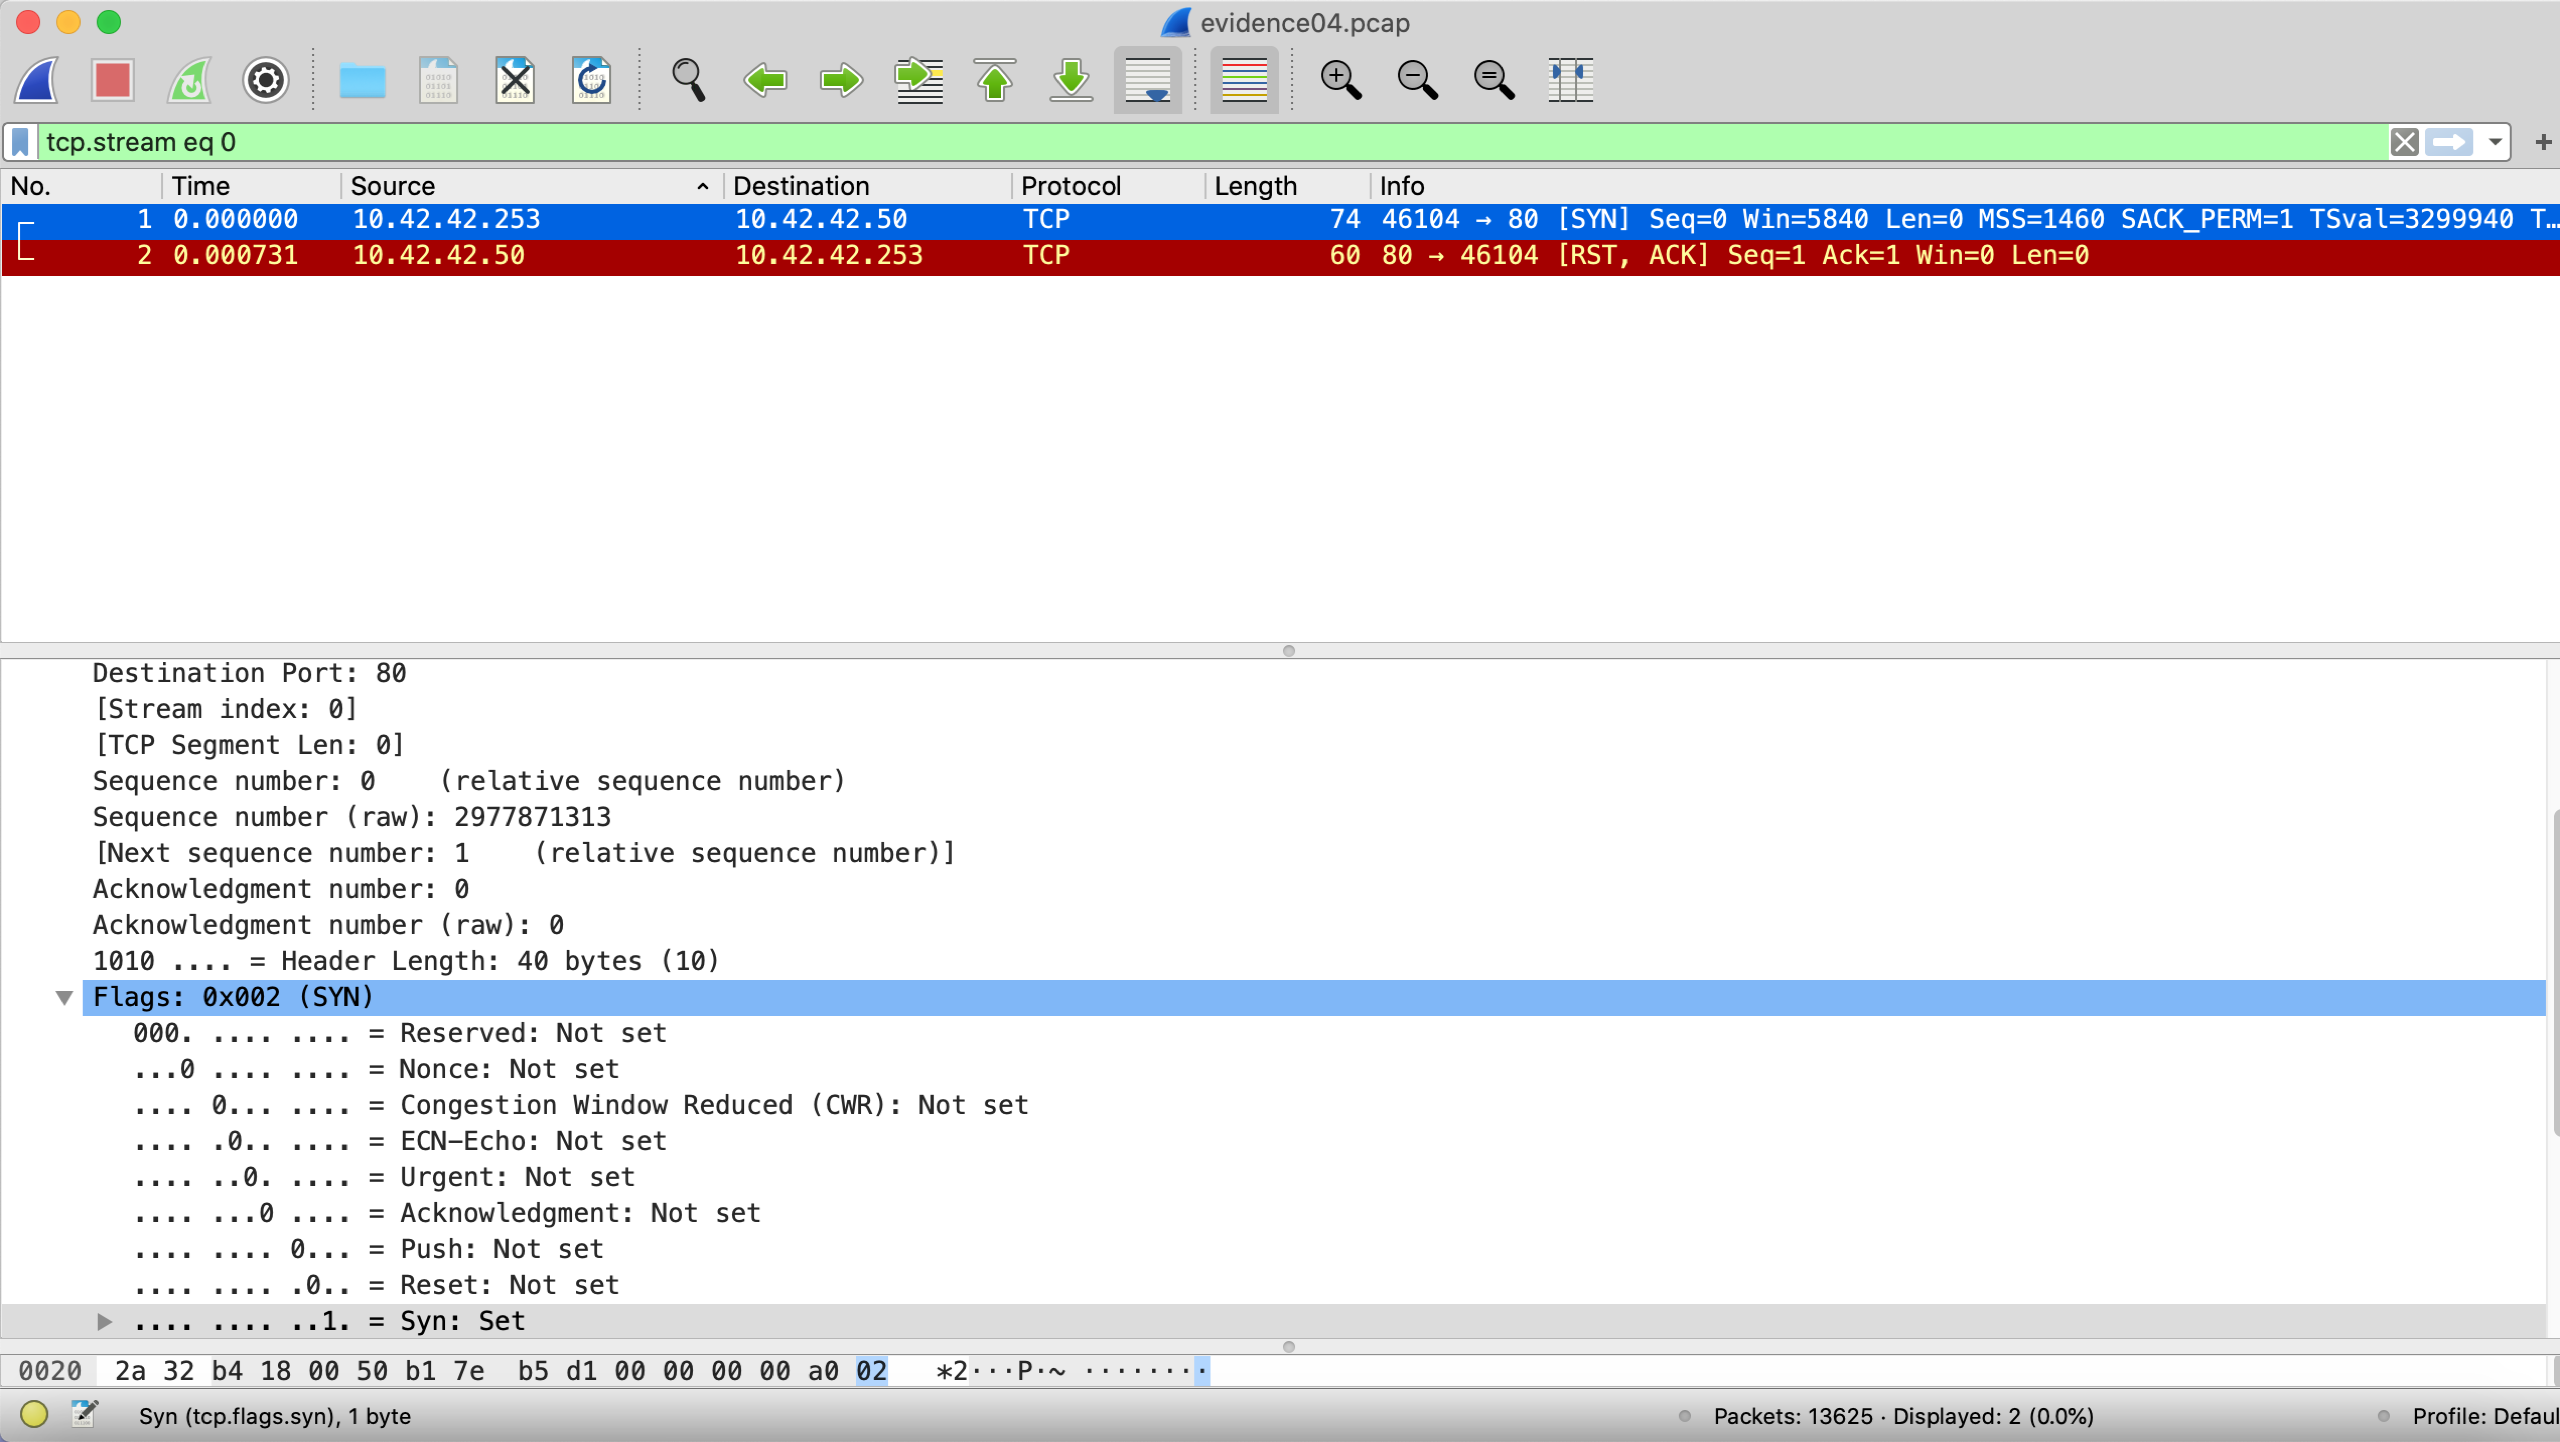Find a packet with magnifier icon
The image size is (2560, 1442).
(688, 80)
